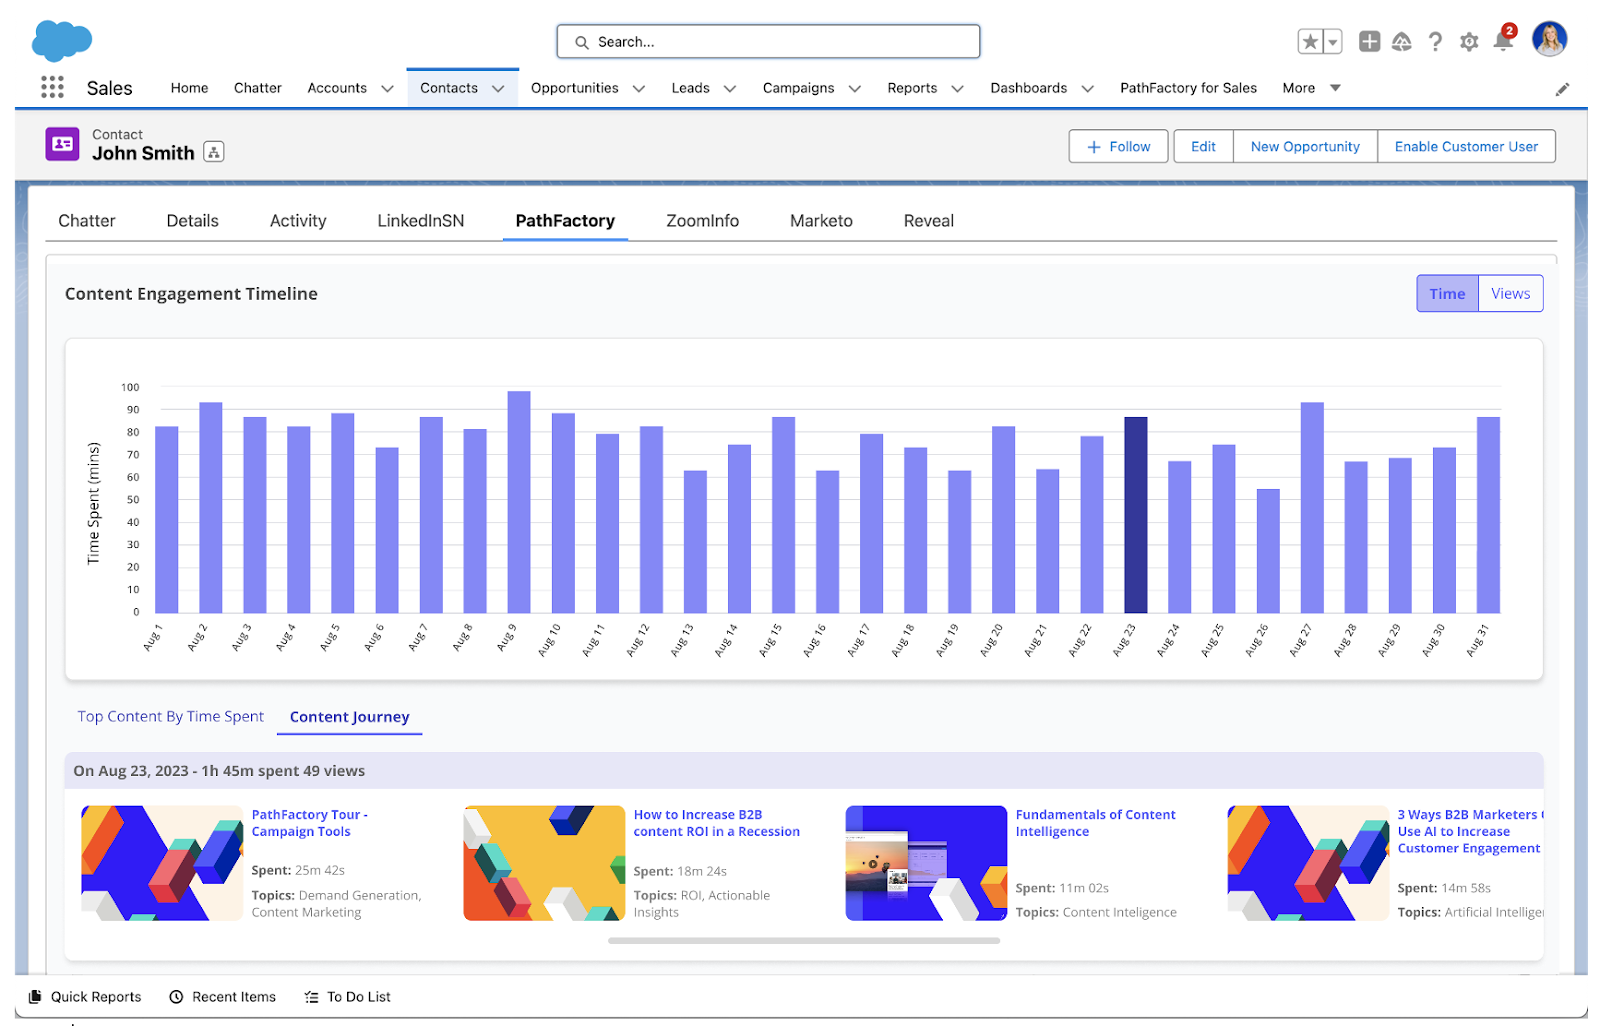The image size is (1600, 1026).
Task: Select the highlighted Aug 23 bar
Action: [1135, 514]
